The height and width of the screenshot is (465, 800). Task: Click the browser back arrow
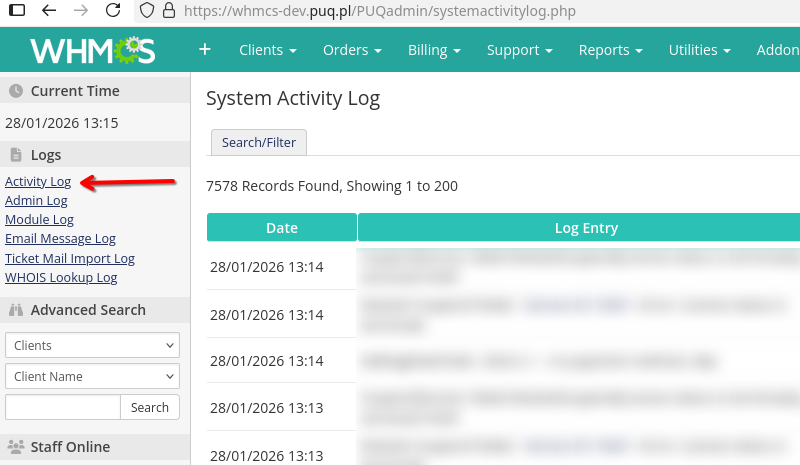[x=49, y=11]
